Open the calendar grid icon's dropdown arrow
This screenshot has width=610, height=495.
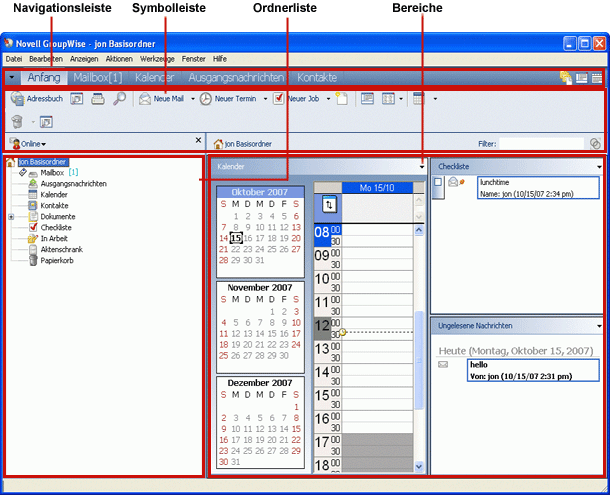click(x=435, y=99)
